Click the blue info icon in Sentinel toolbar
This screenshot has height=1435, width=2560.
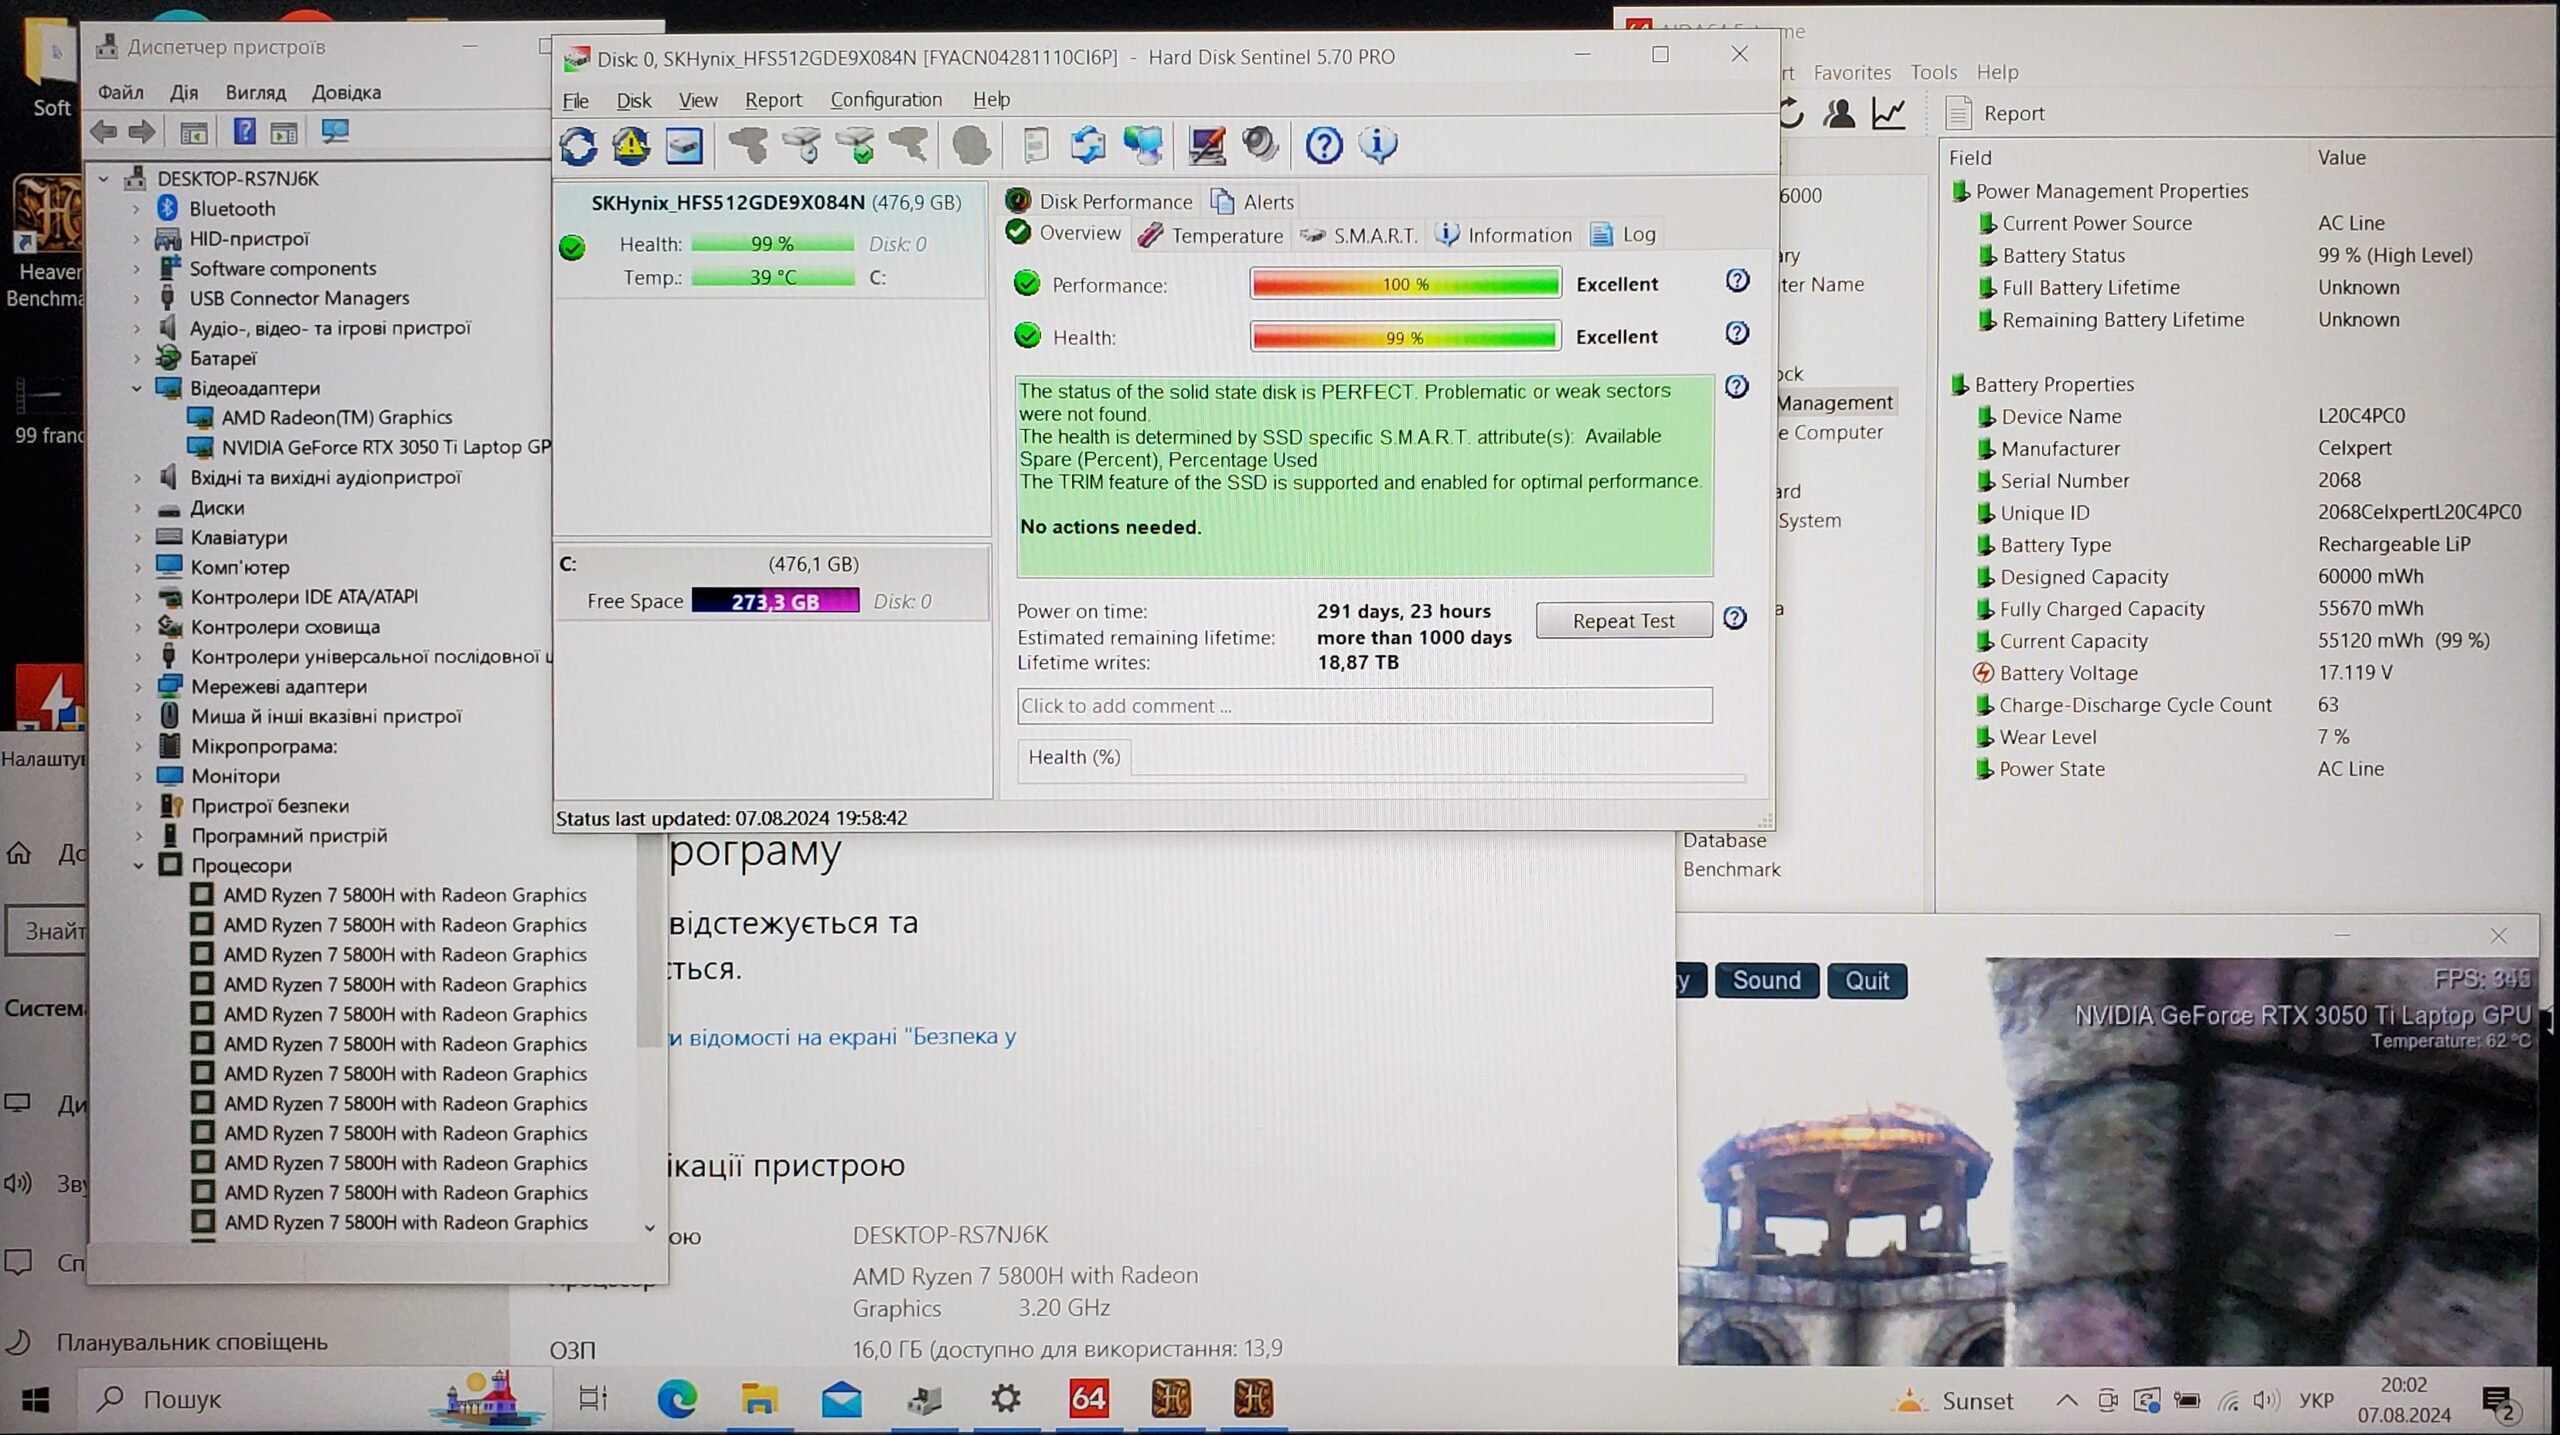pos(1377,146)
